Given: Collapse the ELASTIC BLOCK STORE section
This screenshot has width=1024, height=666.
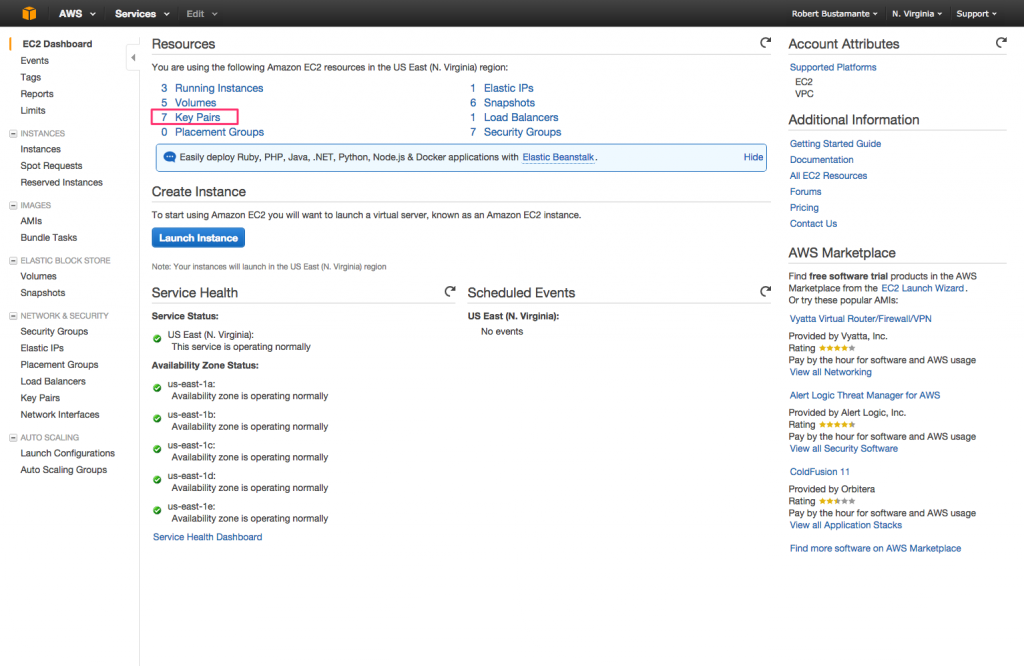Looking at the screenshot, I should click(x=12, y=261).
